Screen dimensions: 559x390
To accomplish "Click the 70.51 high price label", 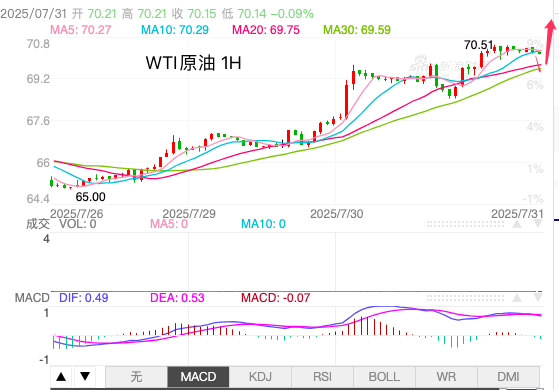I will [x=478, y=45].
